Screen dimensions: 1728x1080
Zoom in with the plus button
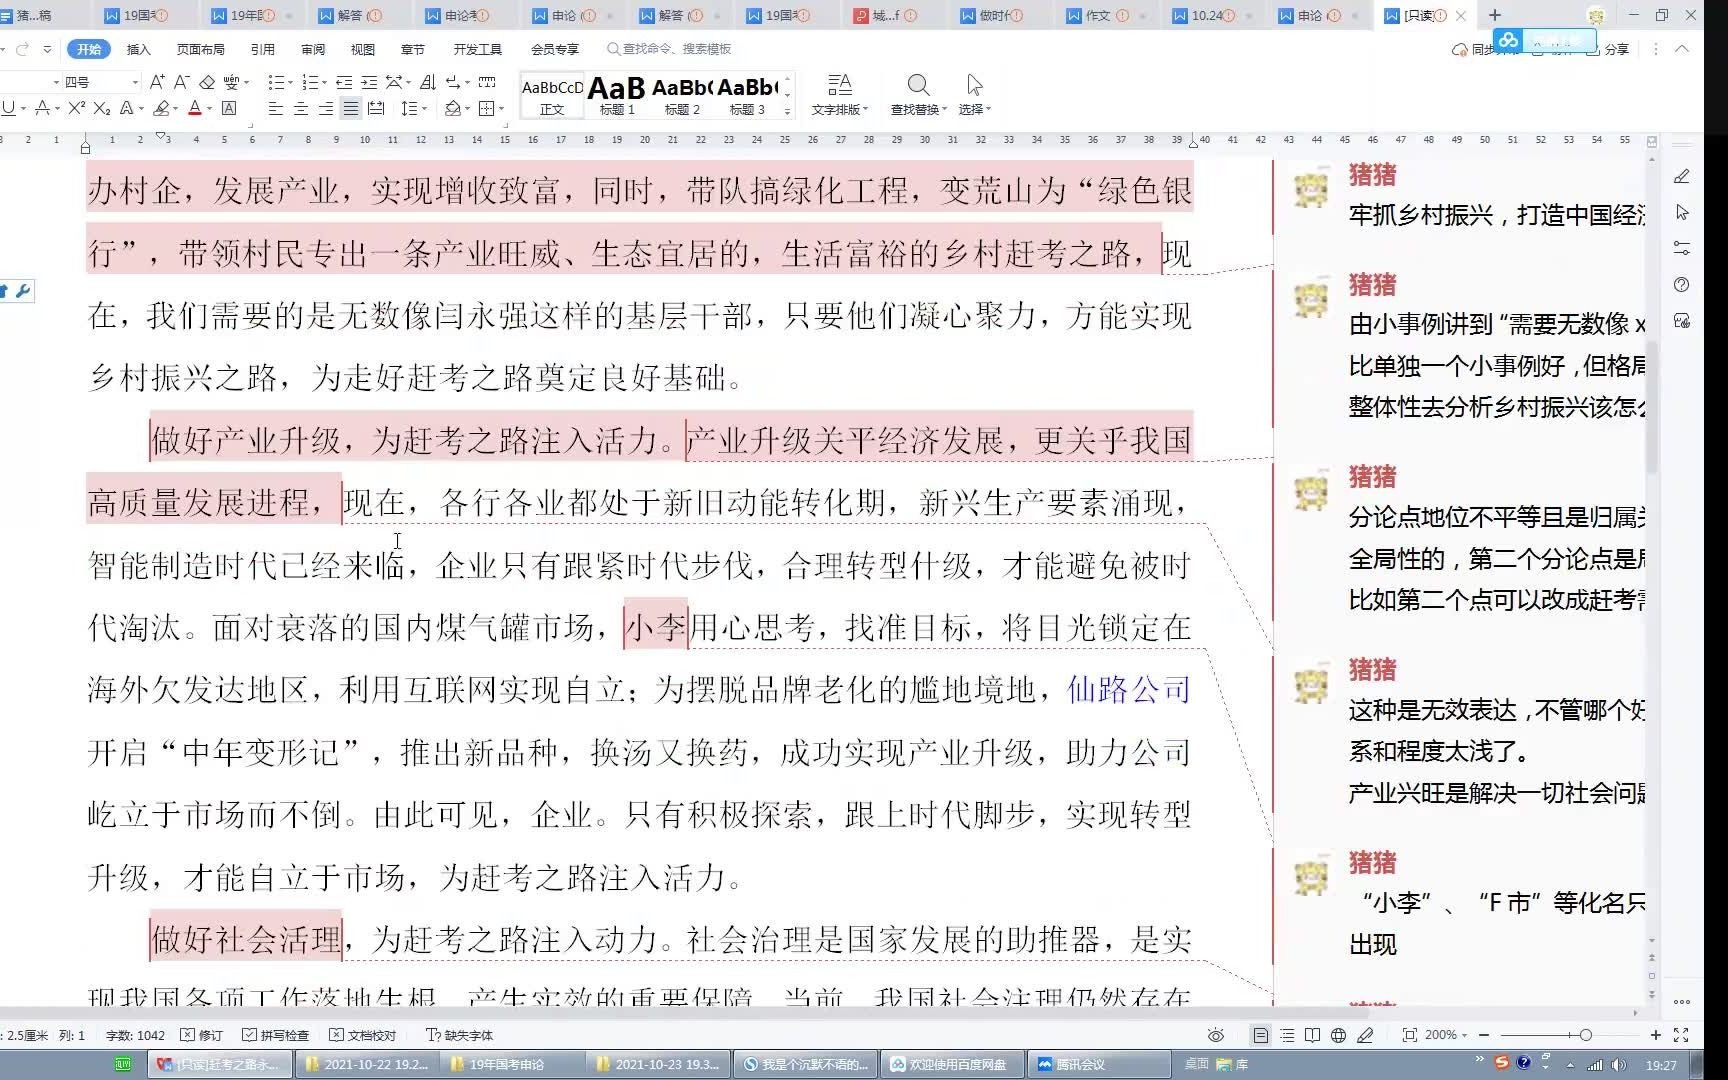pyautogui.click(x=1655, y=1035)
